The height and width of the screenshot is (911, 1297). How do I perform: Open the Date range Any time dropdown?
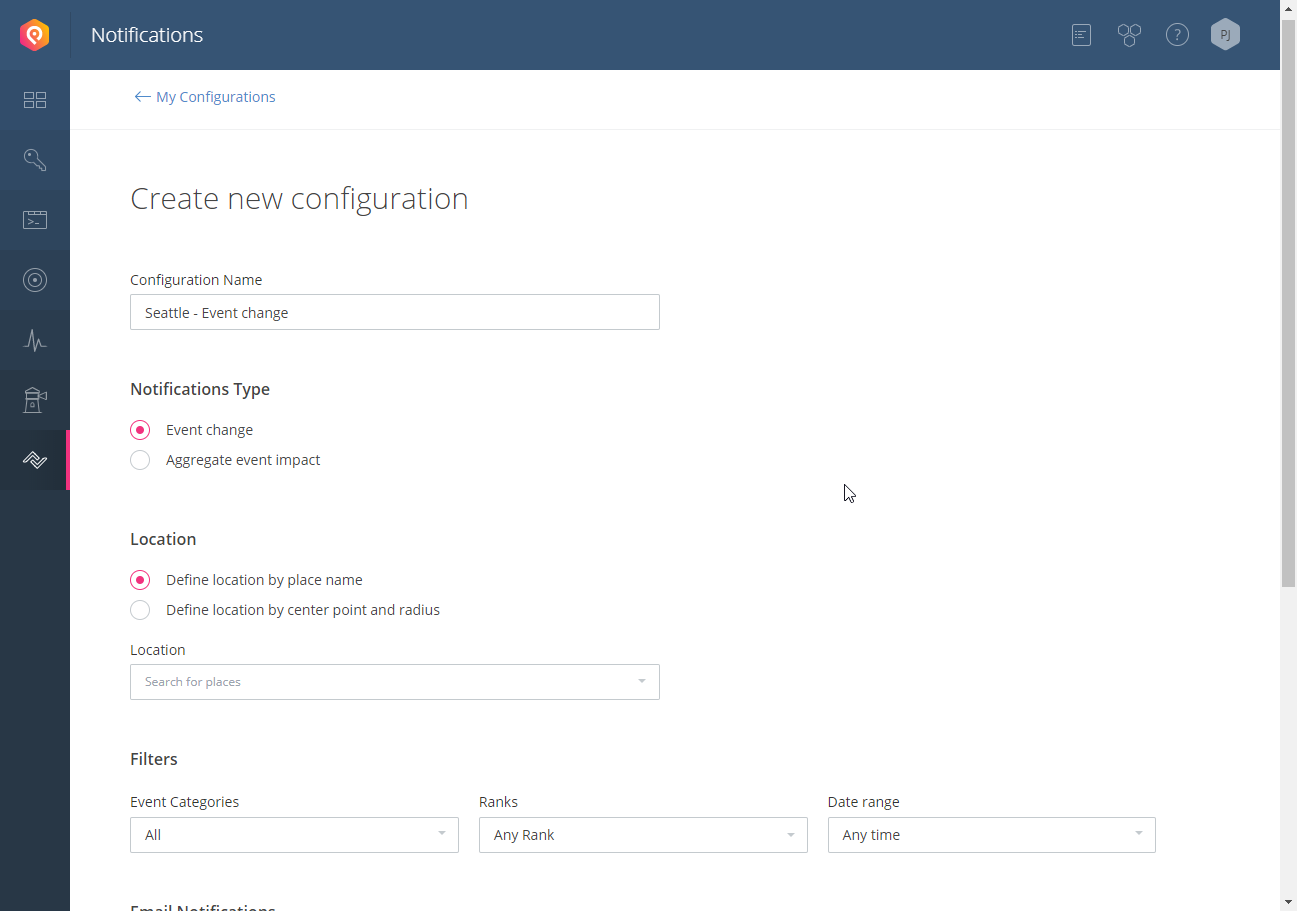click(x=992, y=835)
